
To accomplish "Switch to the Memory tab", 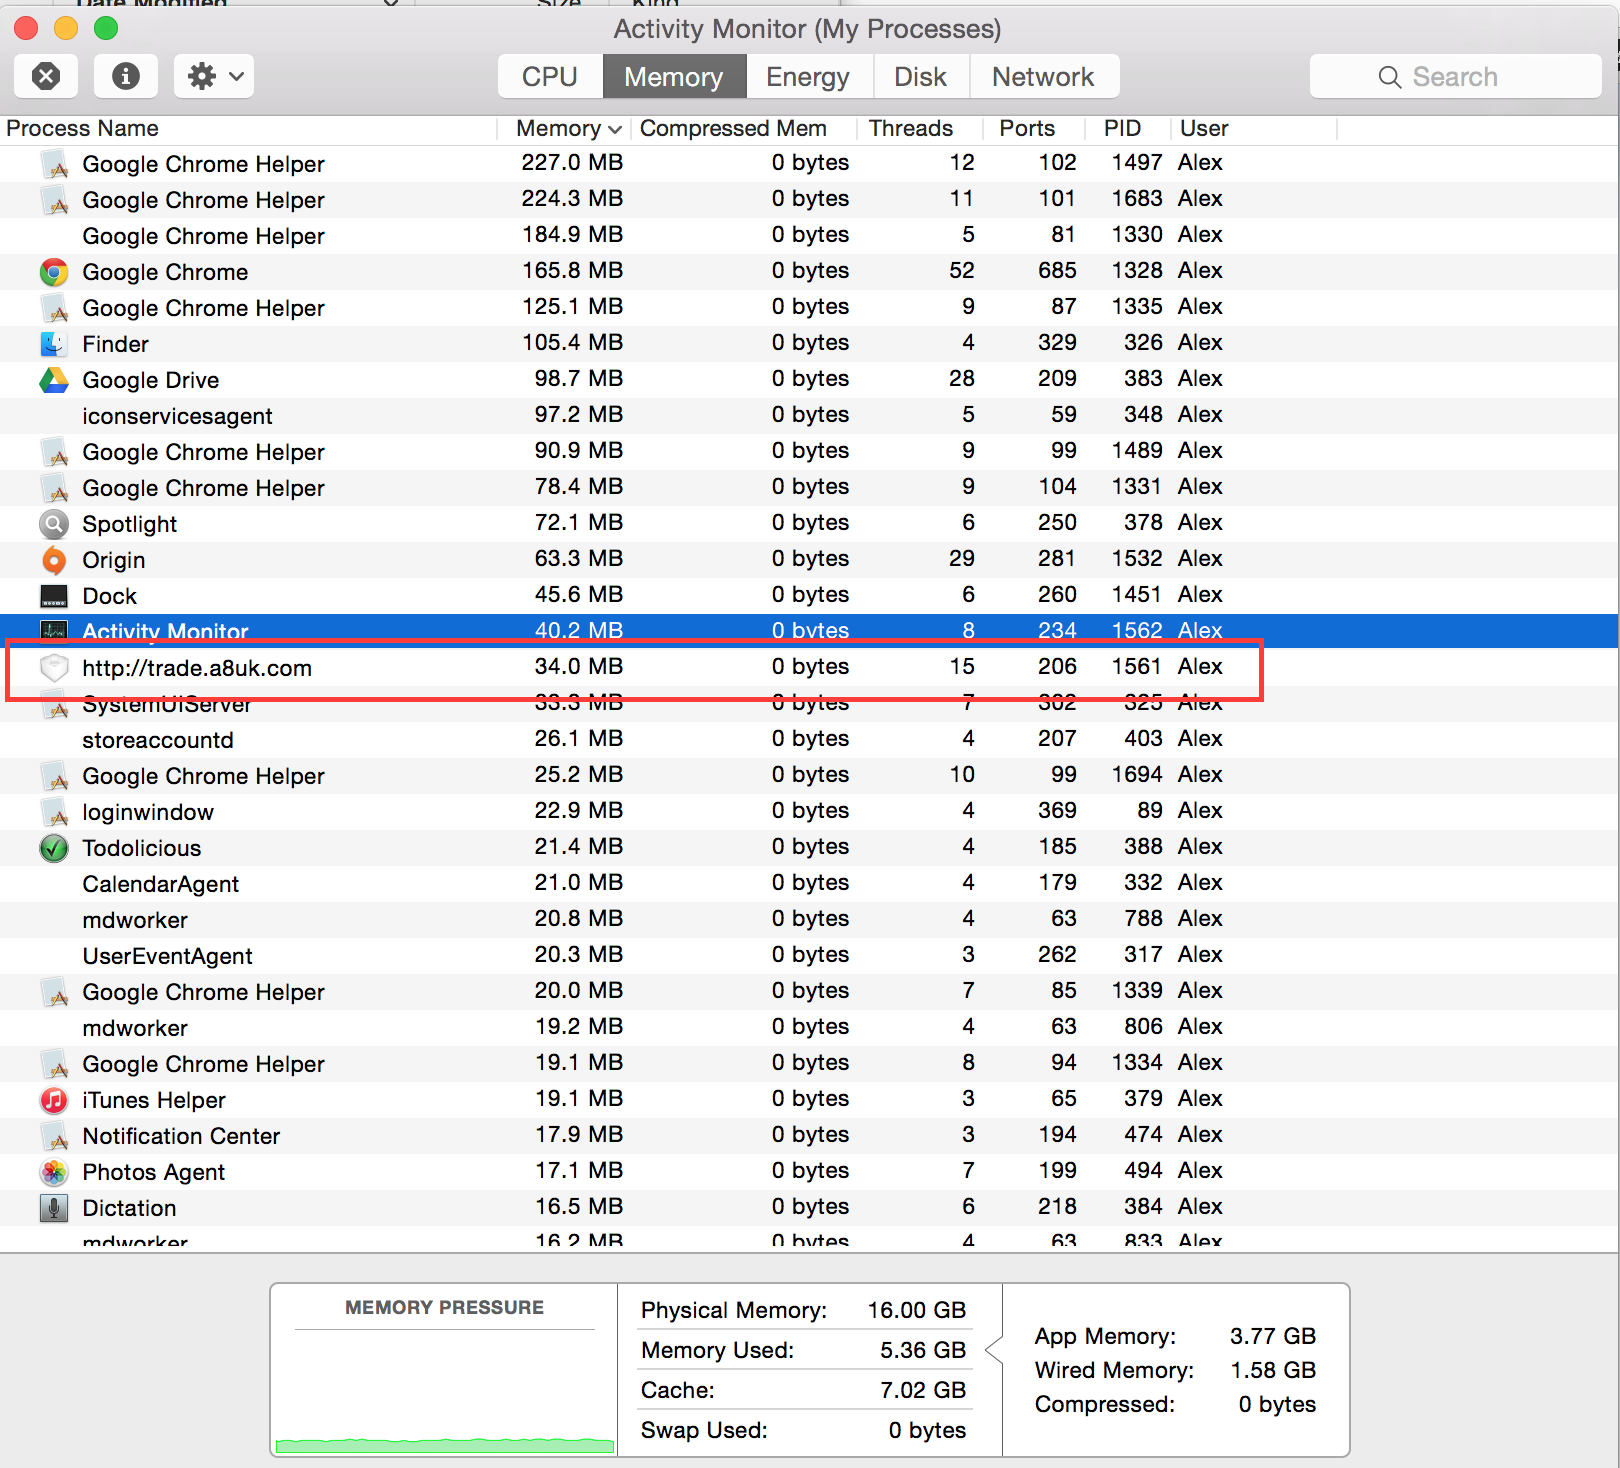I will point(674,76).
